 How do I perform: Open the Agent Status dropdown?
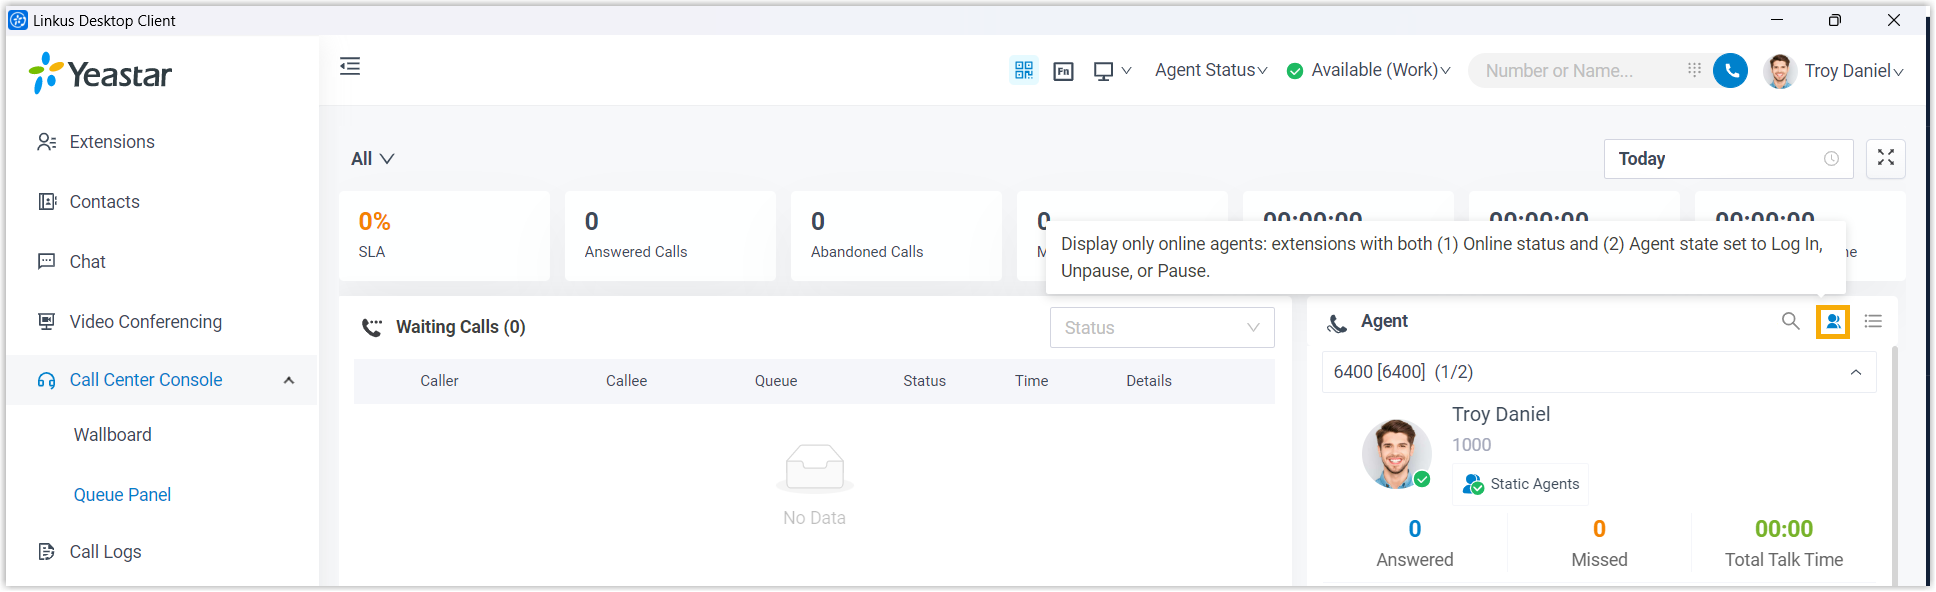pyautogui.click(x=1210, y=70)
